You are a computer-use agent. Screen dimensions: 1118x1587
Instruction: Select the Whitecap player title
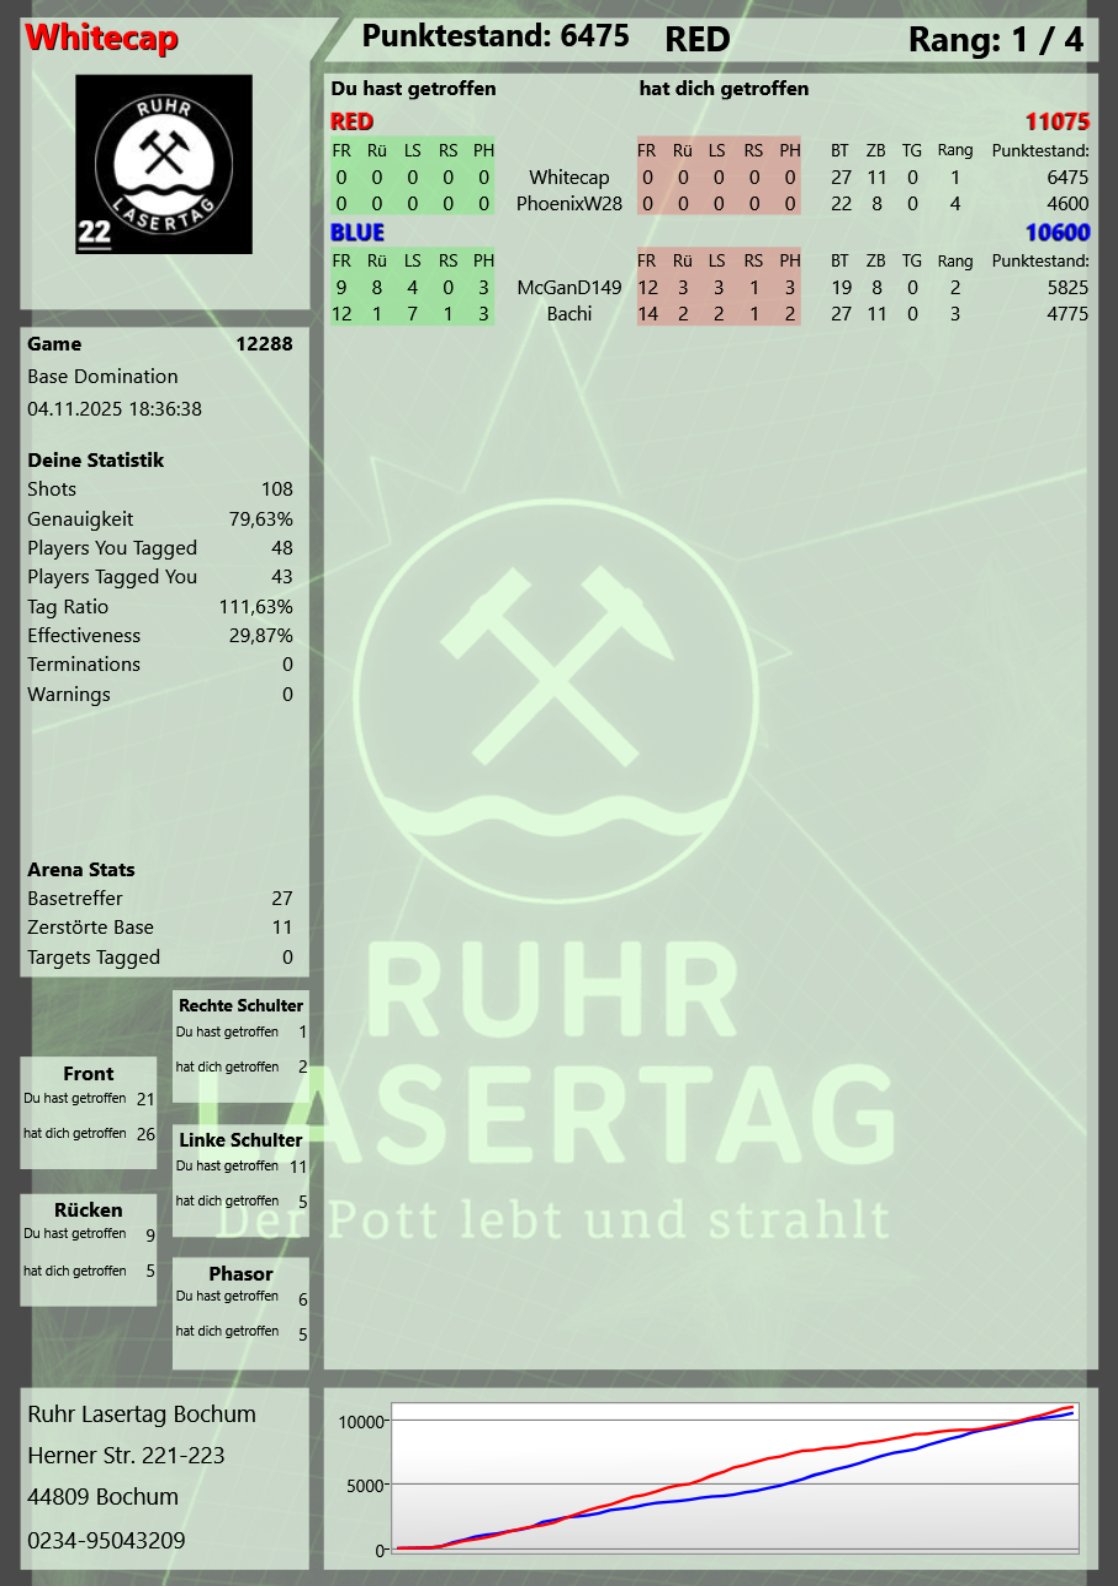pyautogui.click(x=101, y=38)
